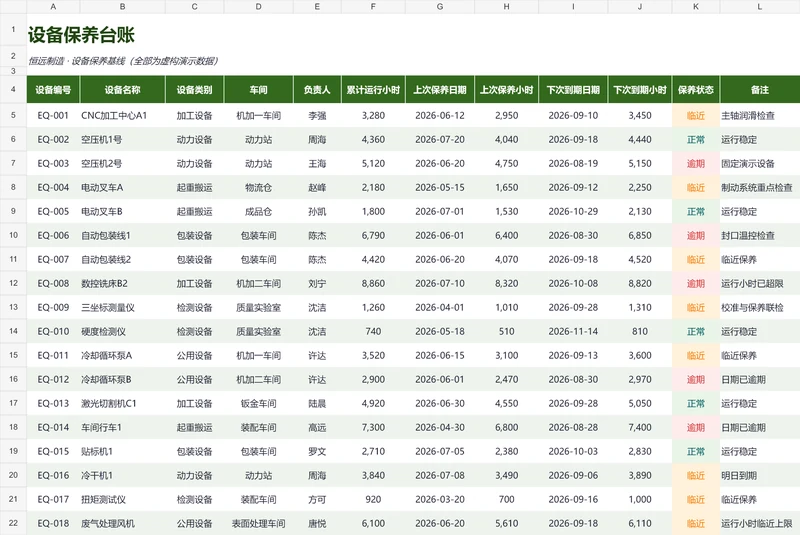The height and width of the screenshot is (535, 800).
Task: Select cell 贴标机1
Action: click(122, 451)
